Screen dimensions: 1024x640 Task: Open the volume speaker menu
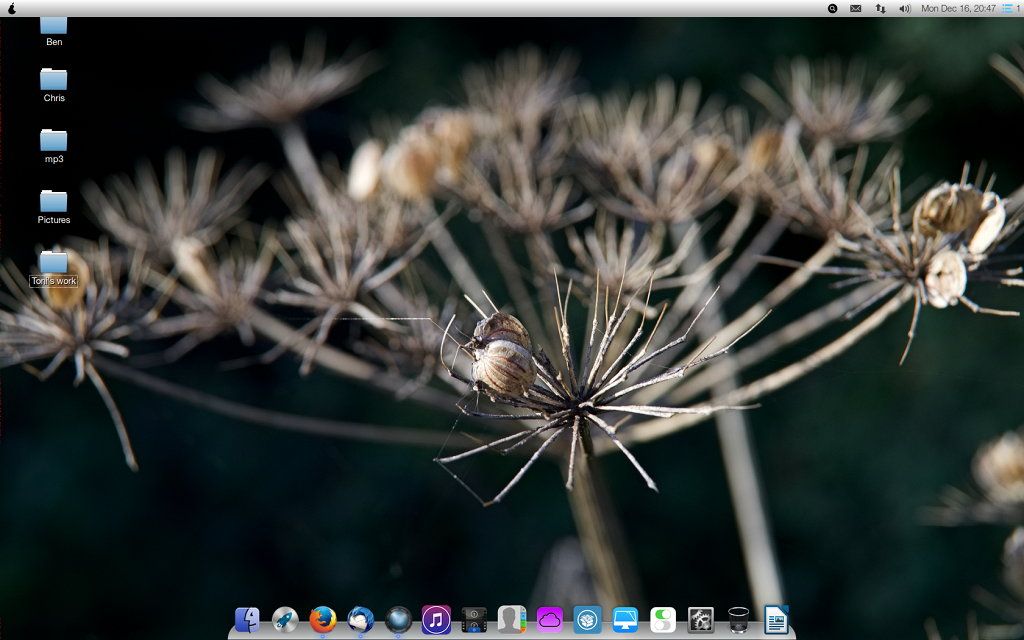click(x=904, y=8)
